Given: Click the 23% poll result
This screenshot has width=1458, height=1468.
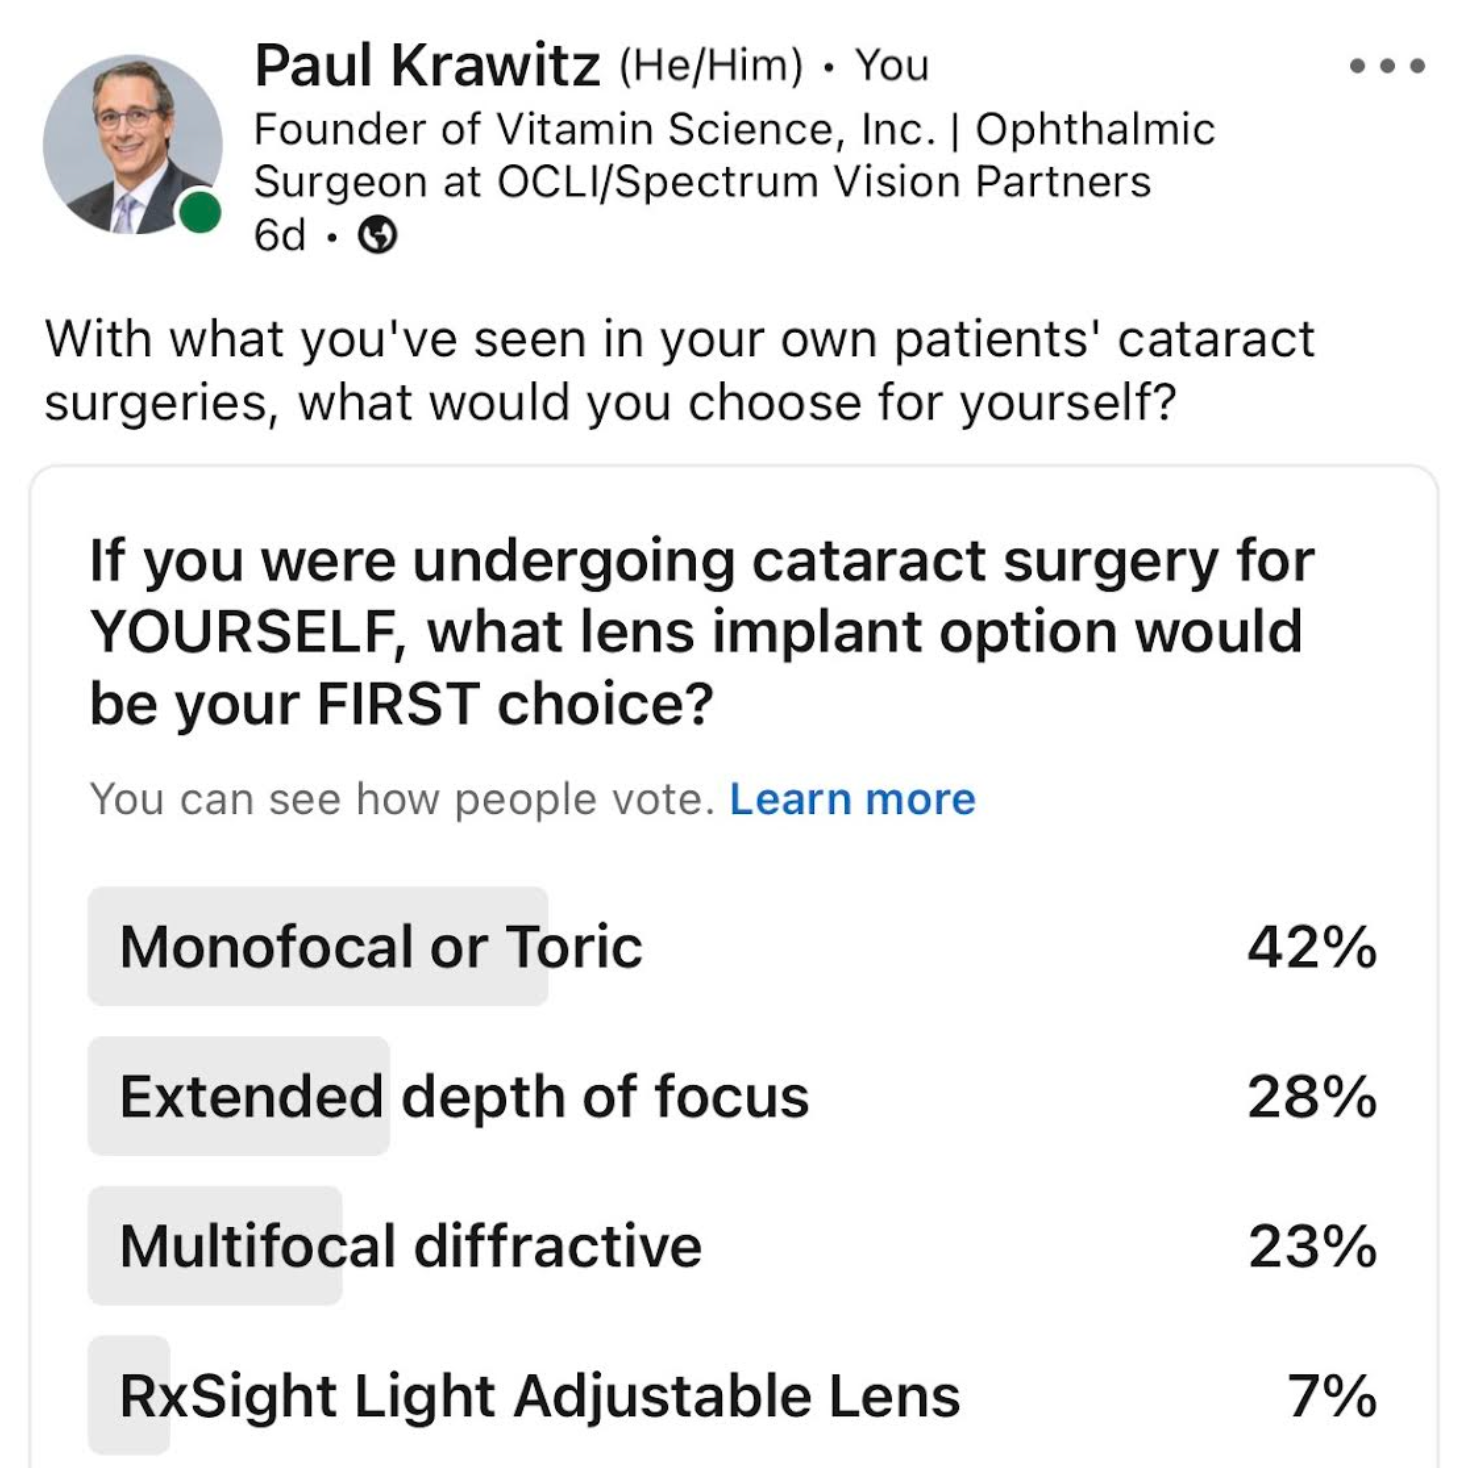Looking at the screenshot, I should (1311, 1246).
